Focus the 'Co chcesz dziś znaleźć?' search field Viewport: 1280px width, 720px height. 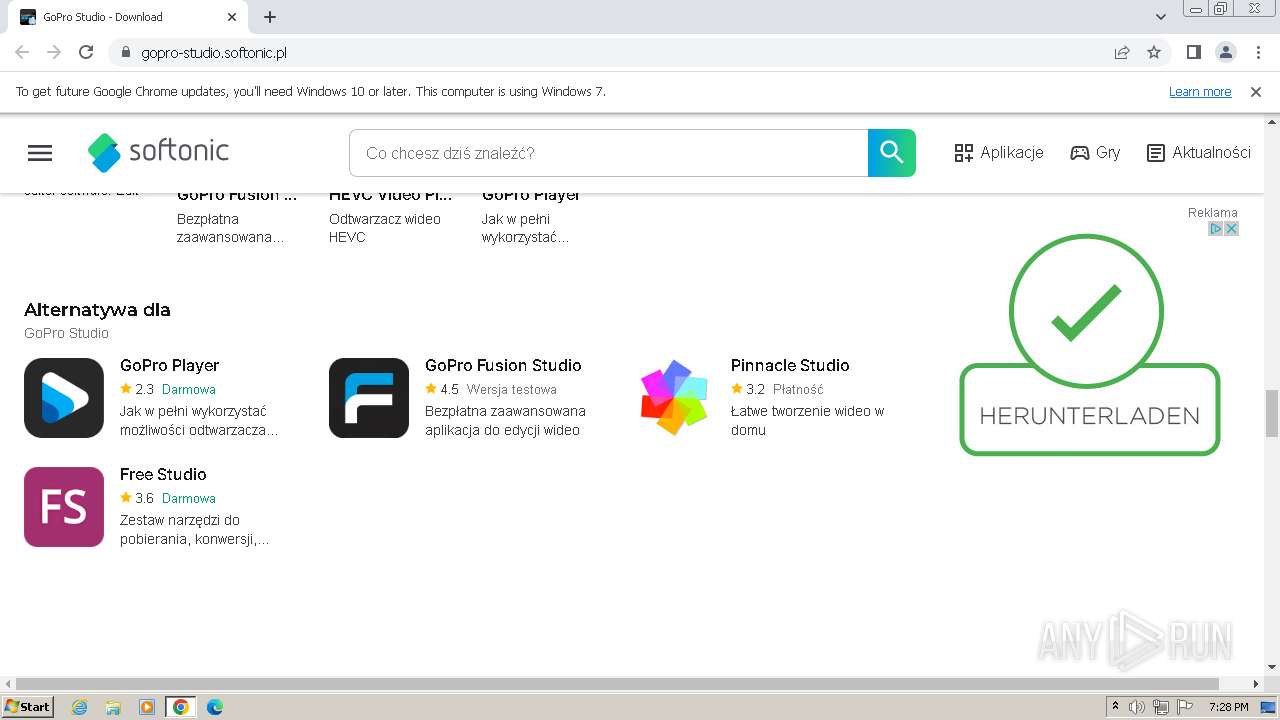[x=608, y=153]
